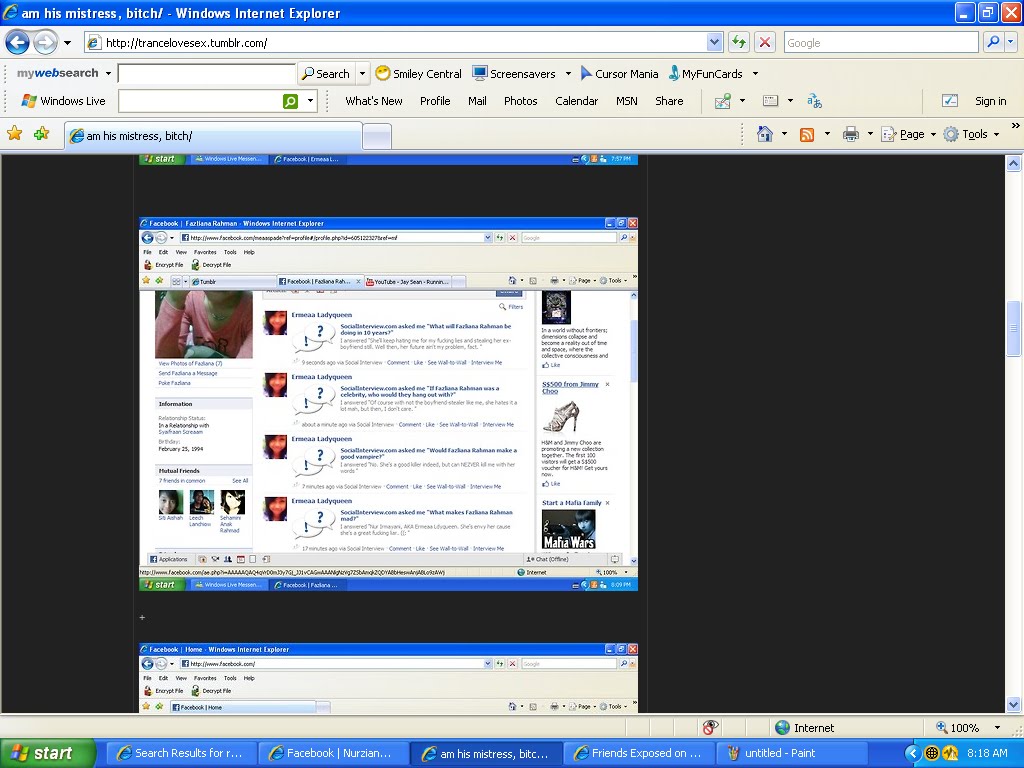Click the vertical scrollbar thumb
The height and width of the screenshot is (768, 1024).
click(x=1013, y=330)
